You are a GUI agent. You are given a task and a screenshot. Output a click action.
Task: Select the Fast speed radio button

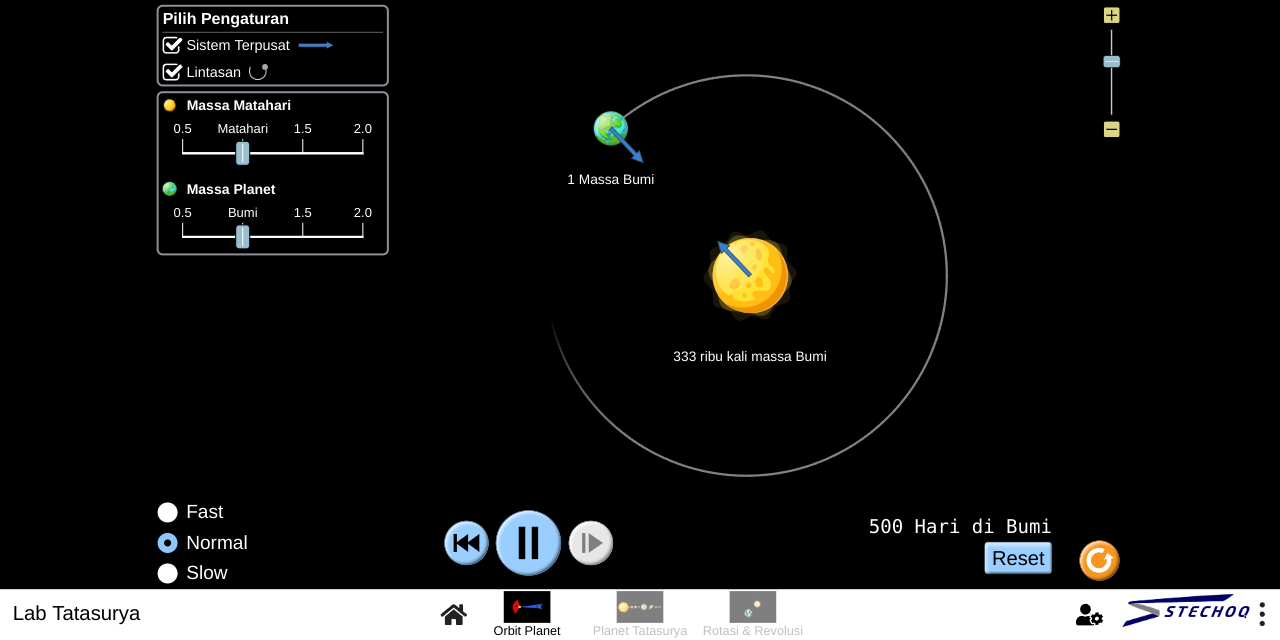[167, 512]
